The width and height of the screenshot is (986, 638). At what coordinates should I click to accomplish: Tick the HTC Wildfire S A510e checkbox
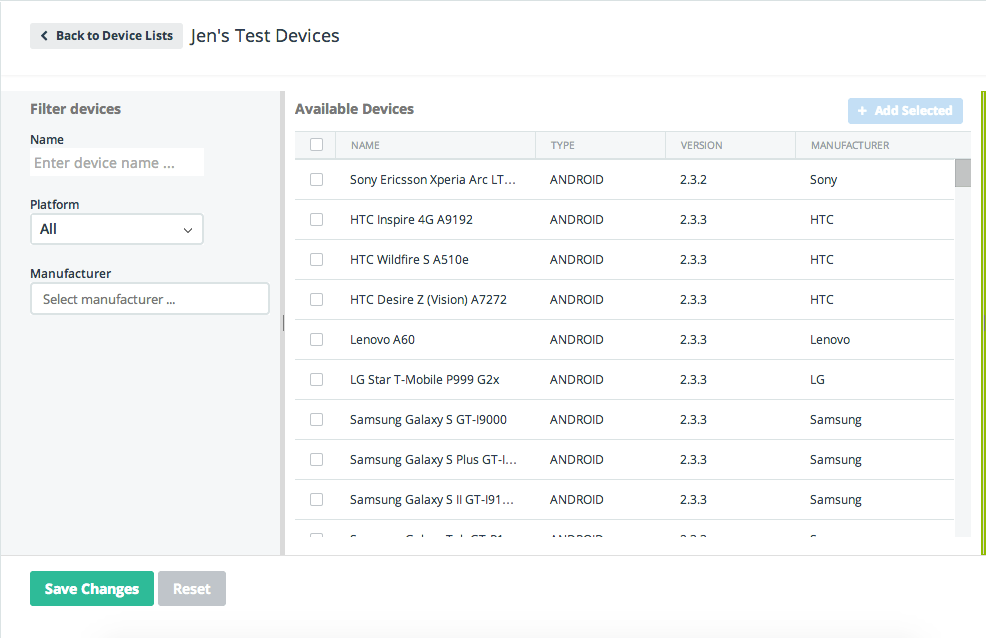pyautogui.click(x=317, y=260)
